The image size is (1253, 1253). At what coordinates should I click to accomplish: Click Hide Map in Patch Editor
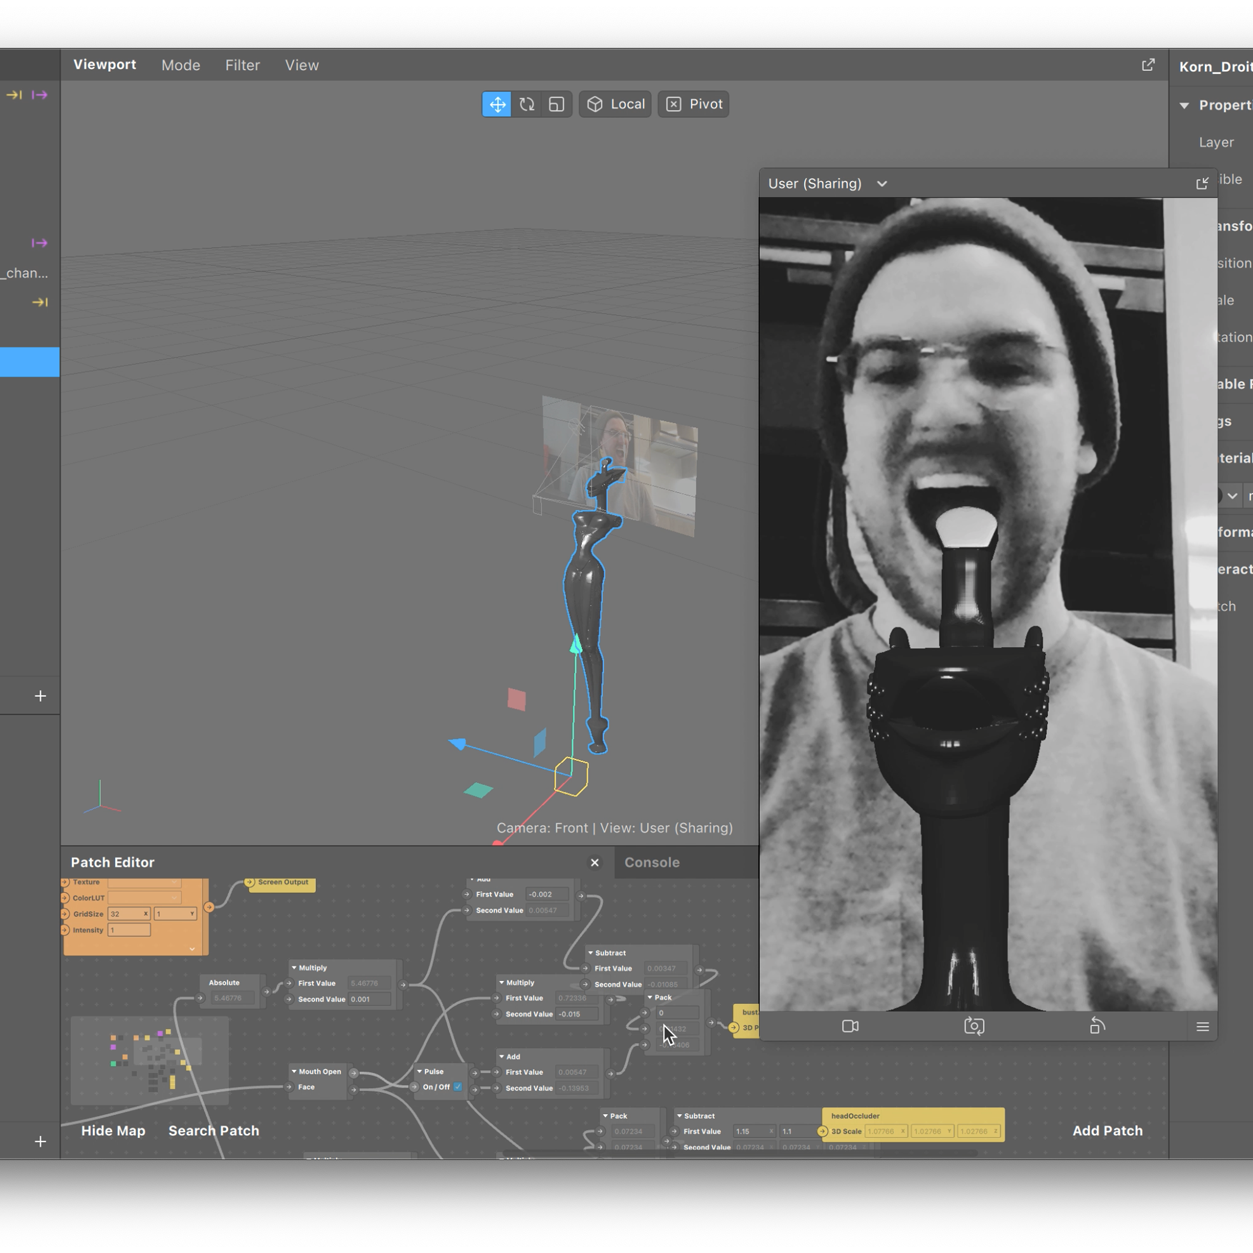point(113,1131)
